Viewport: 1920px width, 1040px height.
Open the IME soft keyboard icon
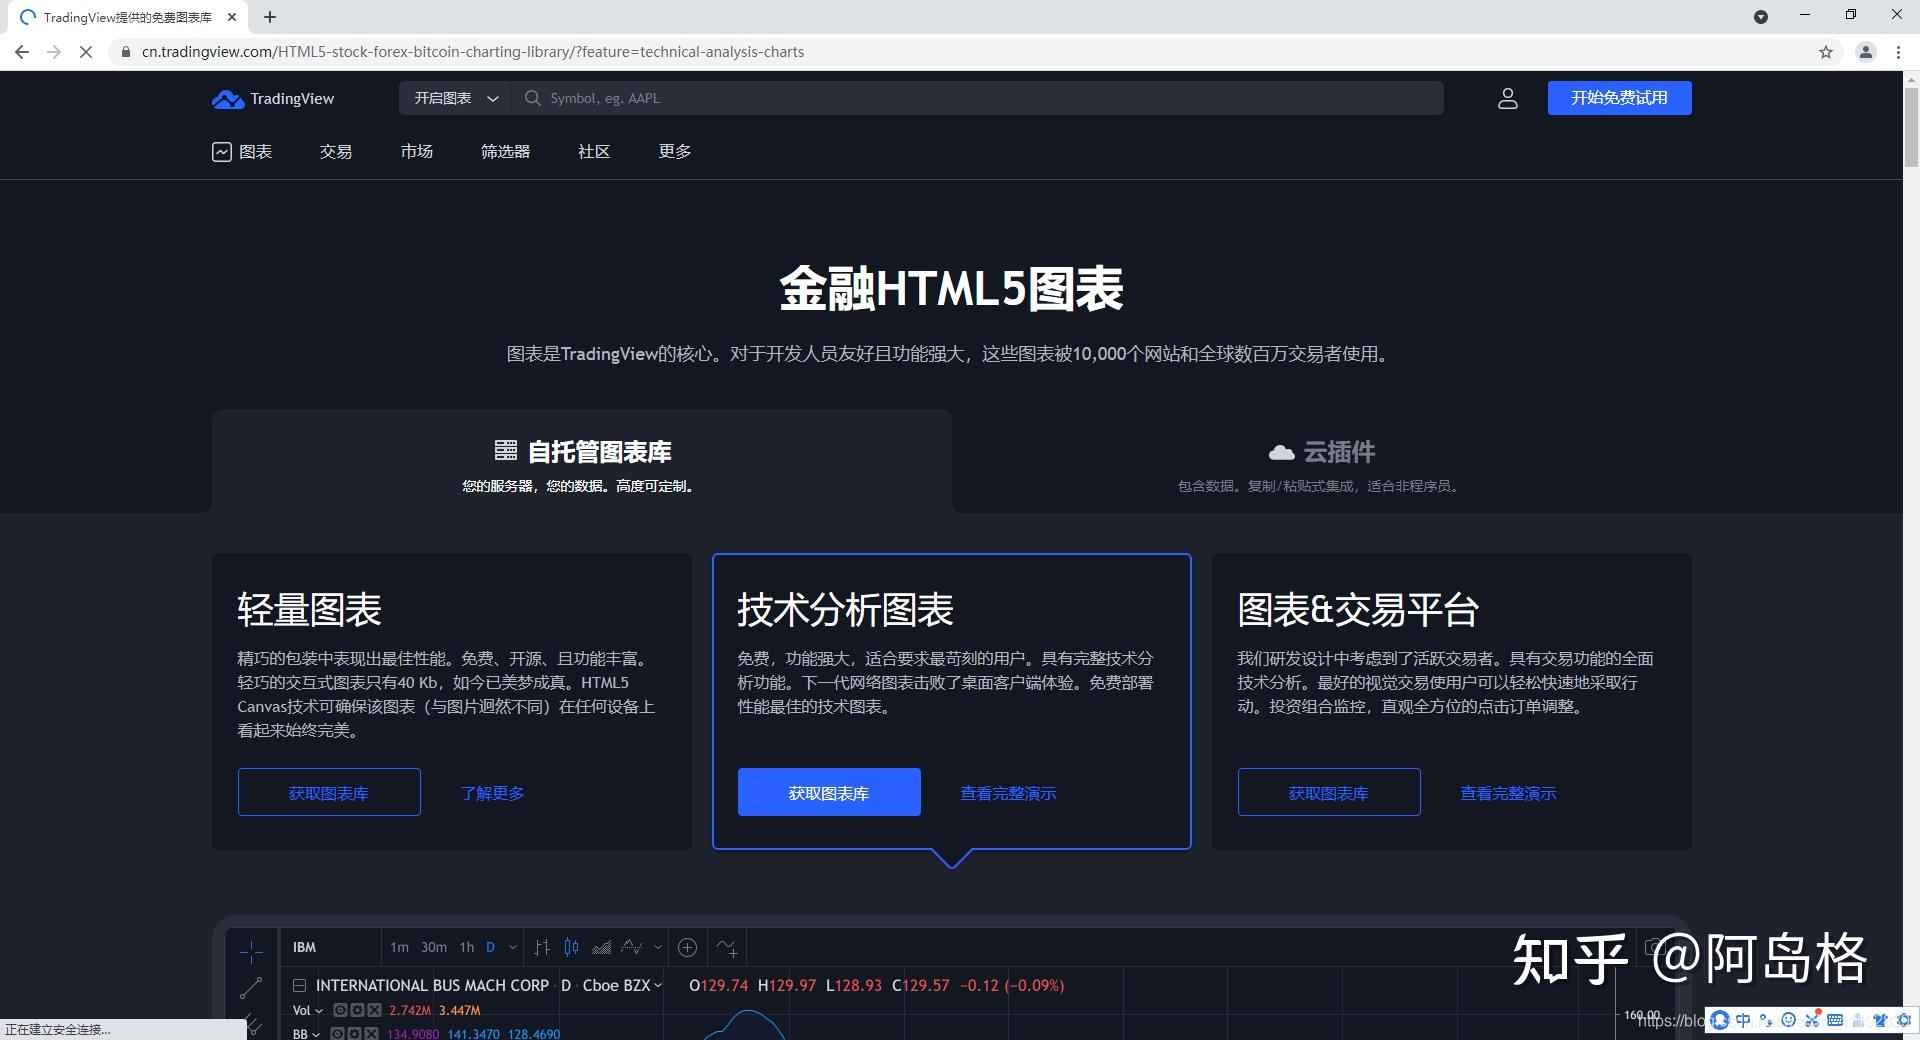[x=1835, y=1020]
